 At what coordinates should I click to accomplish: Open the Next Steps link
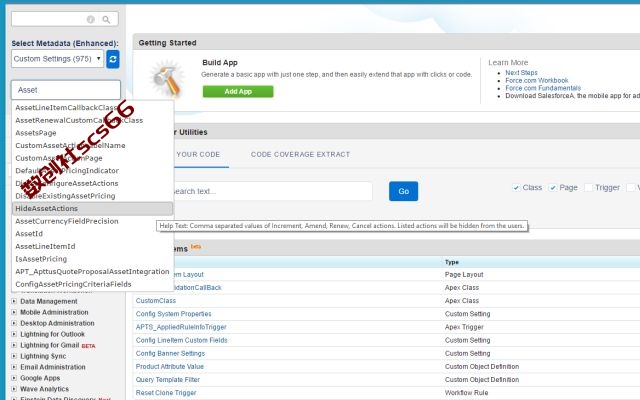[x=521, y=73]
